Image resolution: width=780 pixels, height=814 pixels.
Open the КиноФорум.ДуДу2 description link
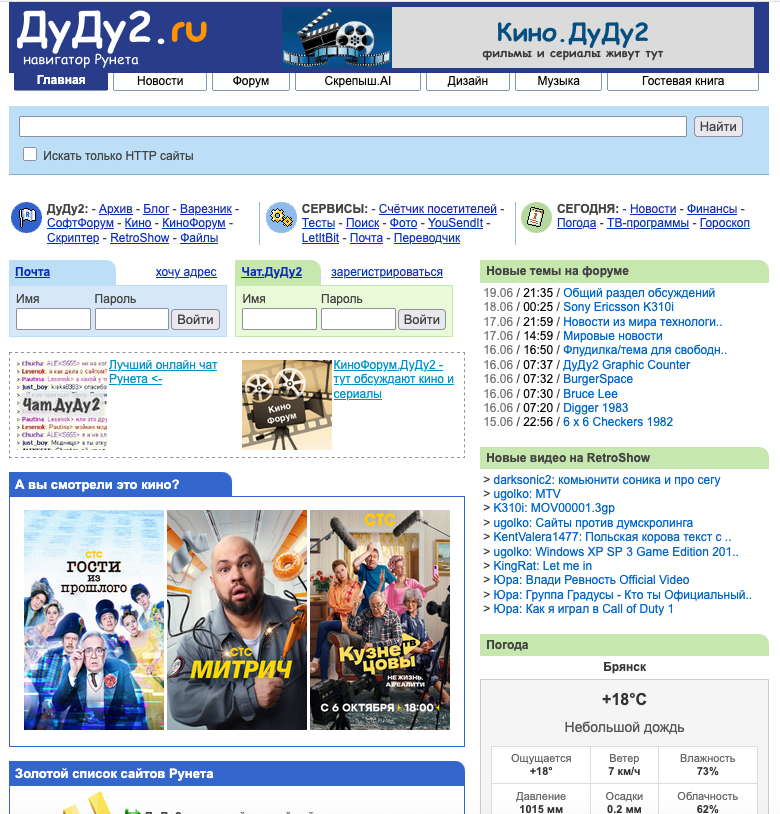click(x=393, y=379)
